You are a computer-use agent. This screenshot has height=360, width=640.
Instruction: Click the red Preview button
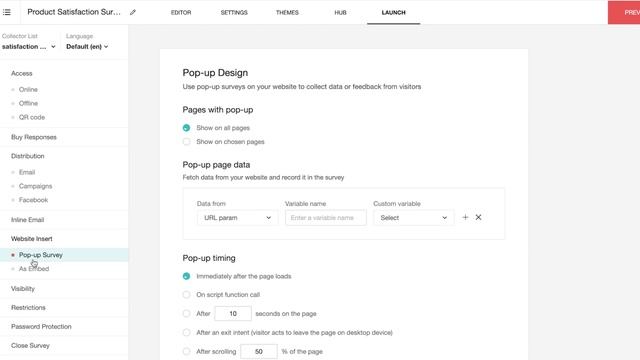point(624,12)
